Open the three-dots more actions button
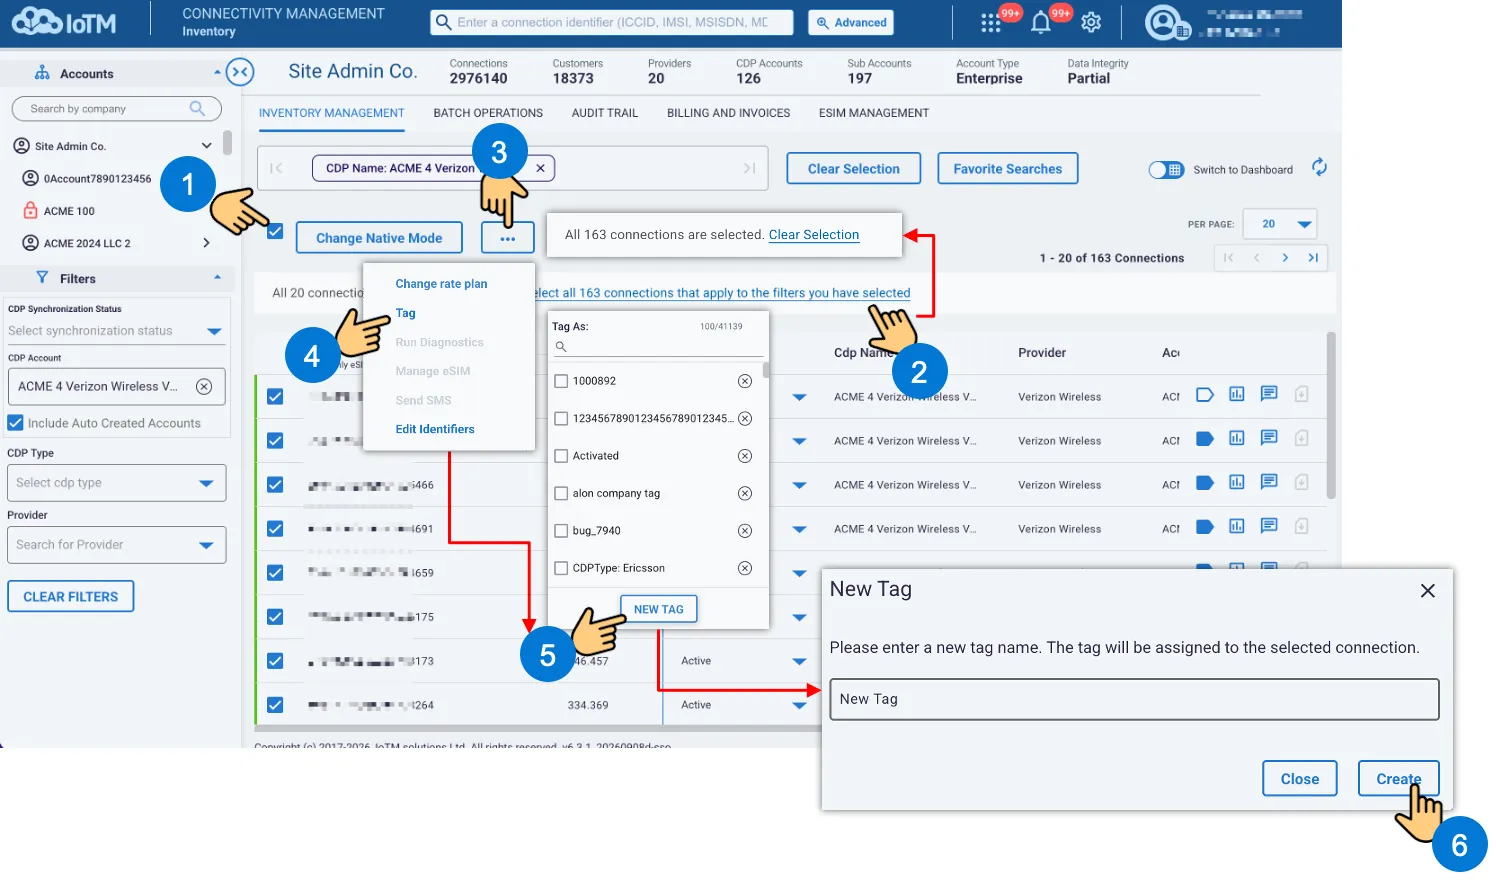 click(508, 238)
